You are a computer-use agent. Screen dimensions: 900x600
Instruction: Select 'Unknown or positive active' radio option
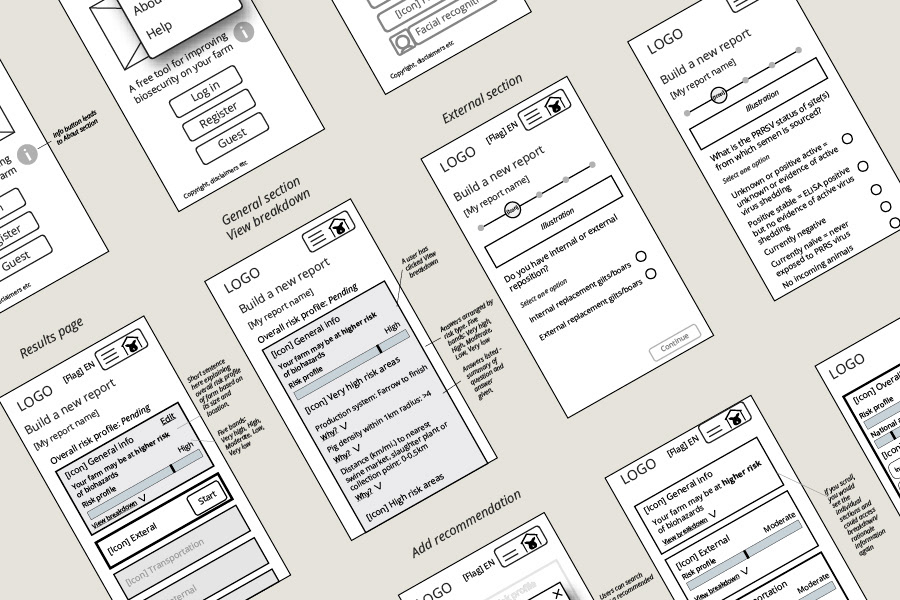point(847,138)
